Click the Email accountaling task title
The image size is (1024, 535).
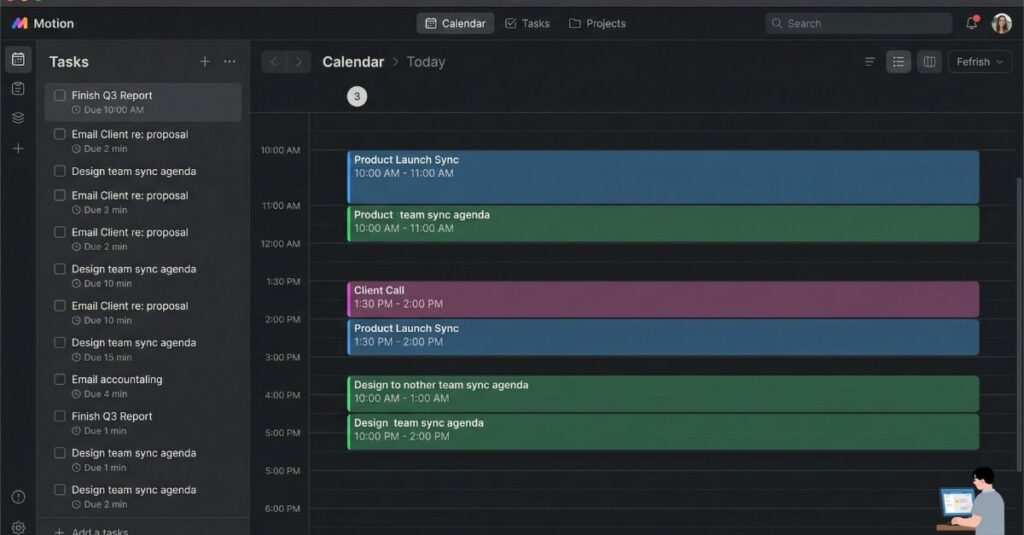coord(117,380)
